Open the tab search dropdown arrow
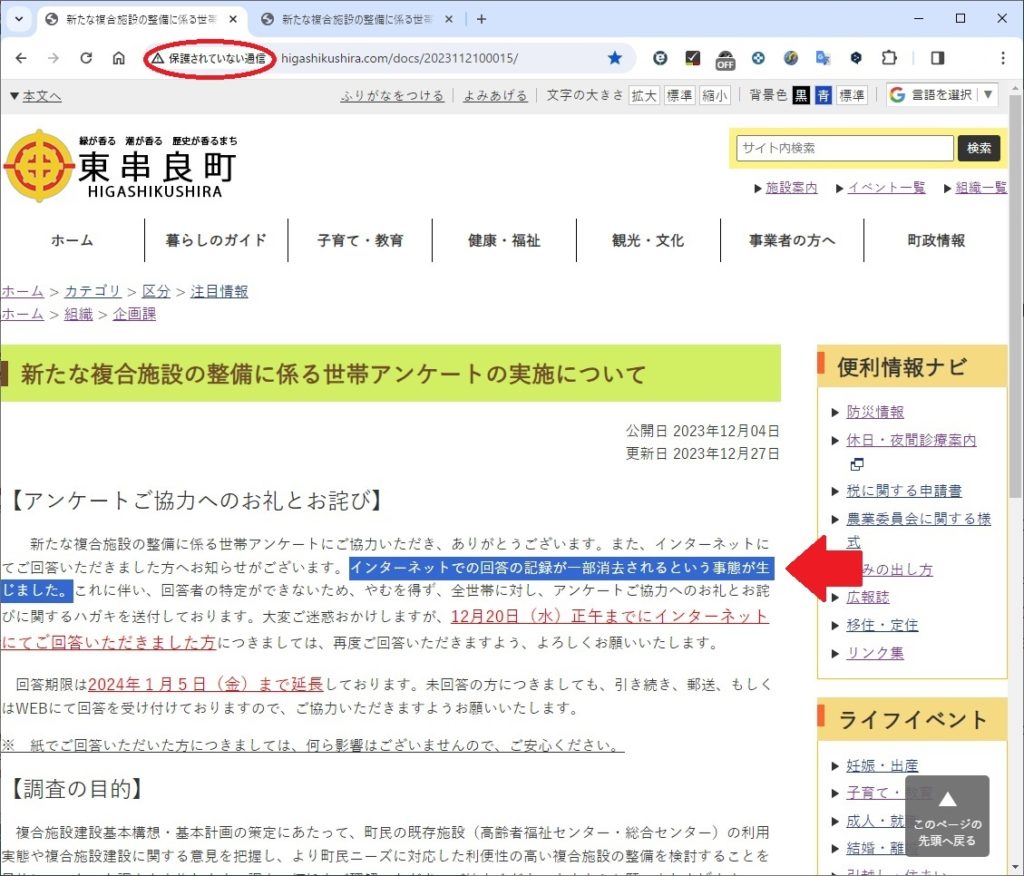 click(x=18, y=19)
